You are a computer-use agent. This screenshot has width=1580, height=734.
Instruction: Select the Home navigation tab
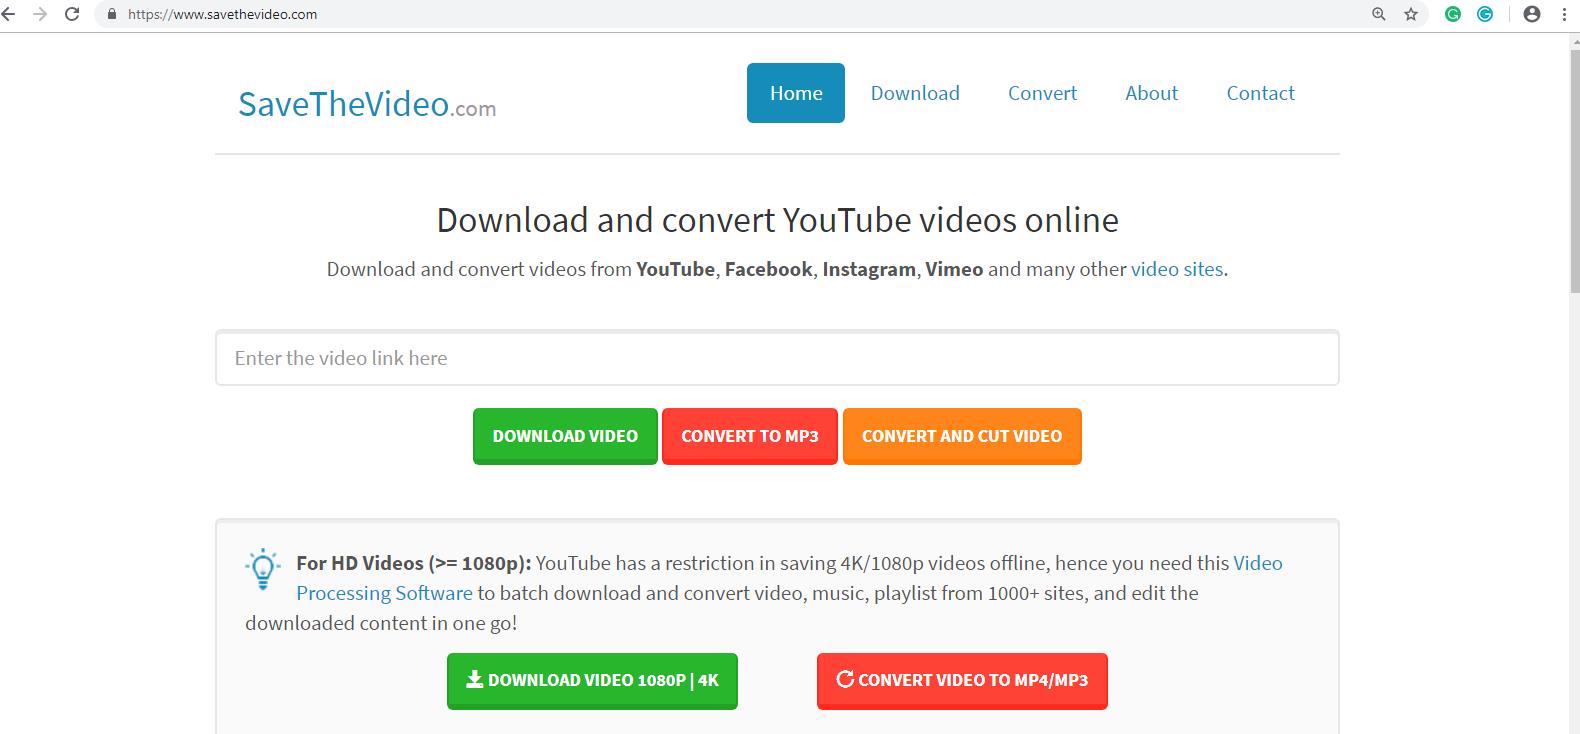[x=796, y=93]
